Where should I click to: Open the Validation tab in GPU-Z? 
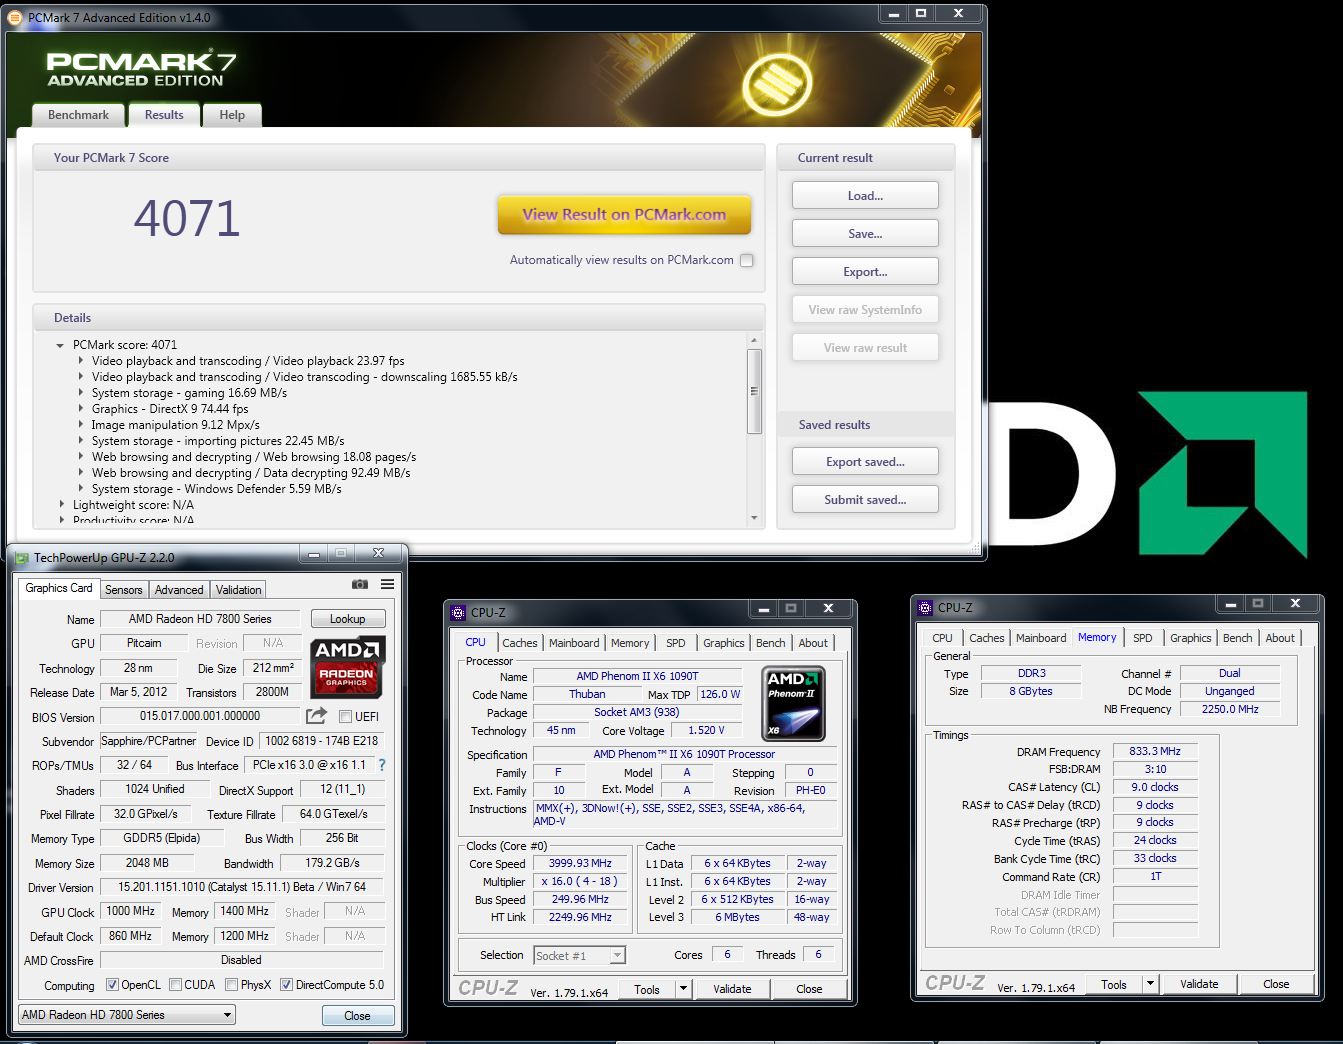tap(238, 590)
